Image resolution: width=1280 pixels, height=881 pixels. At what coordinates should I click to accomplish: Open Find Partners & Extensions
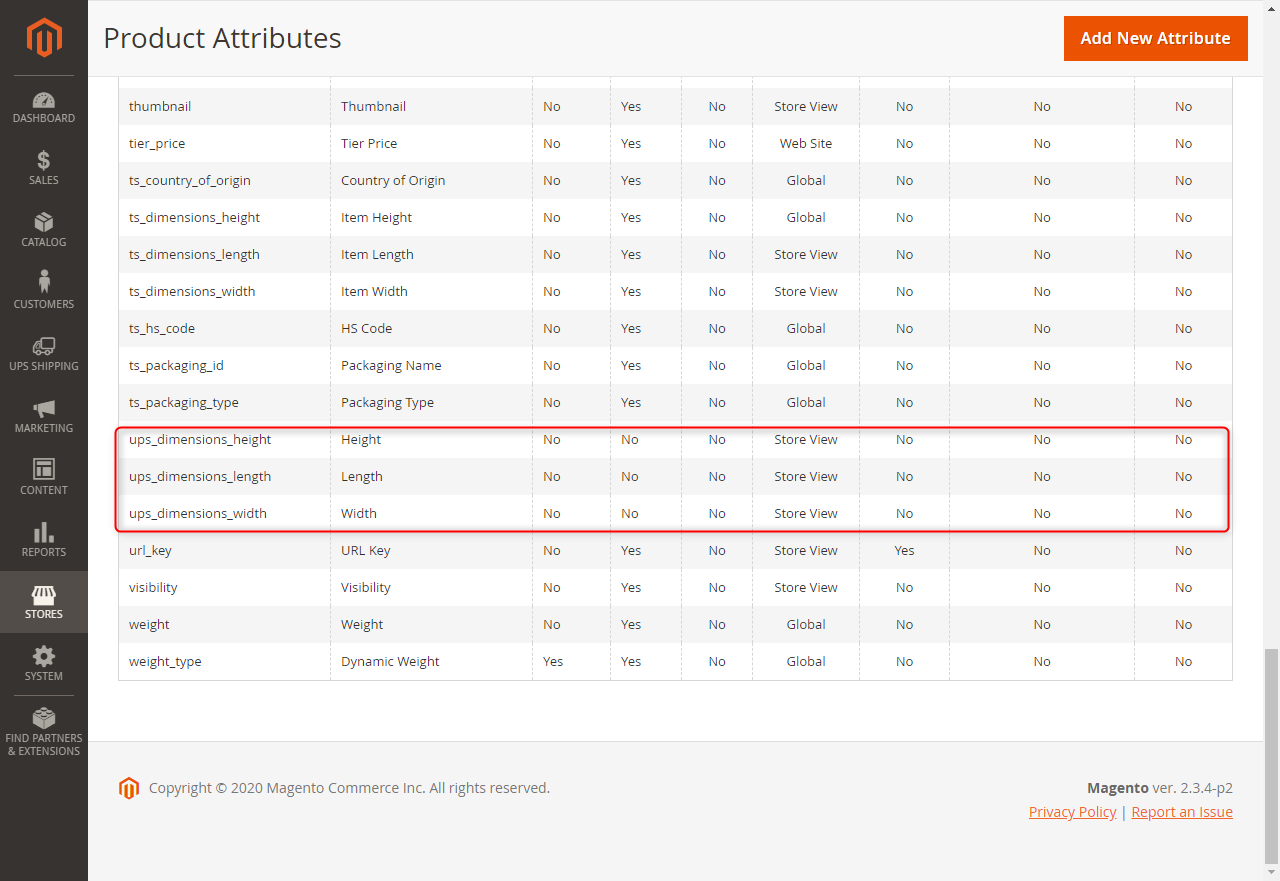pyautogui.click(x=44, y=733)
